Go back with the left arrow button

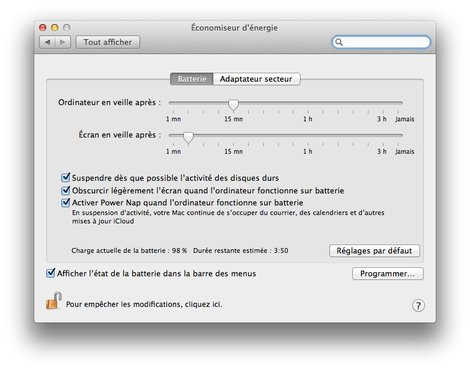tap(47, 42)
